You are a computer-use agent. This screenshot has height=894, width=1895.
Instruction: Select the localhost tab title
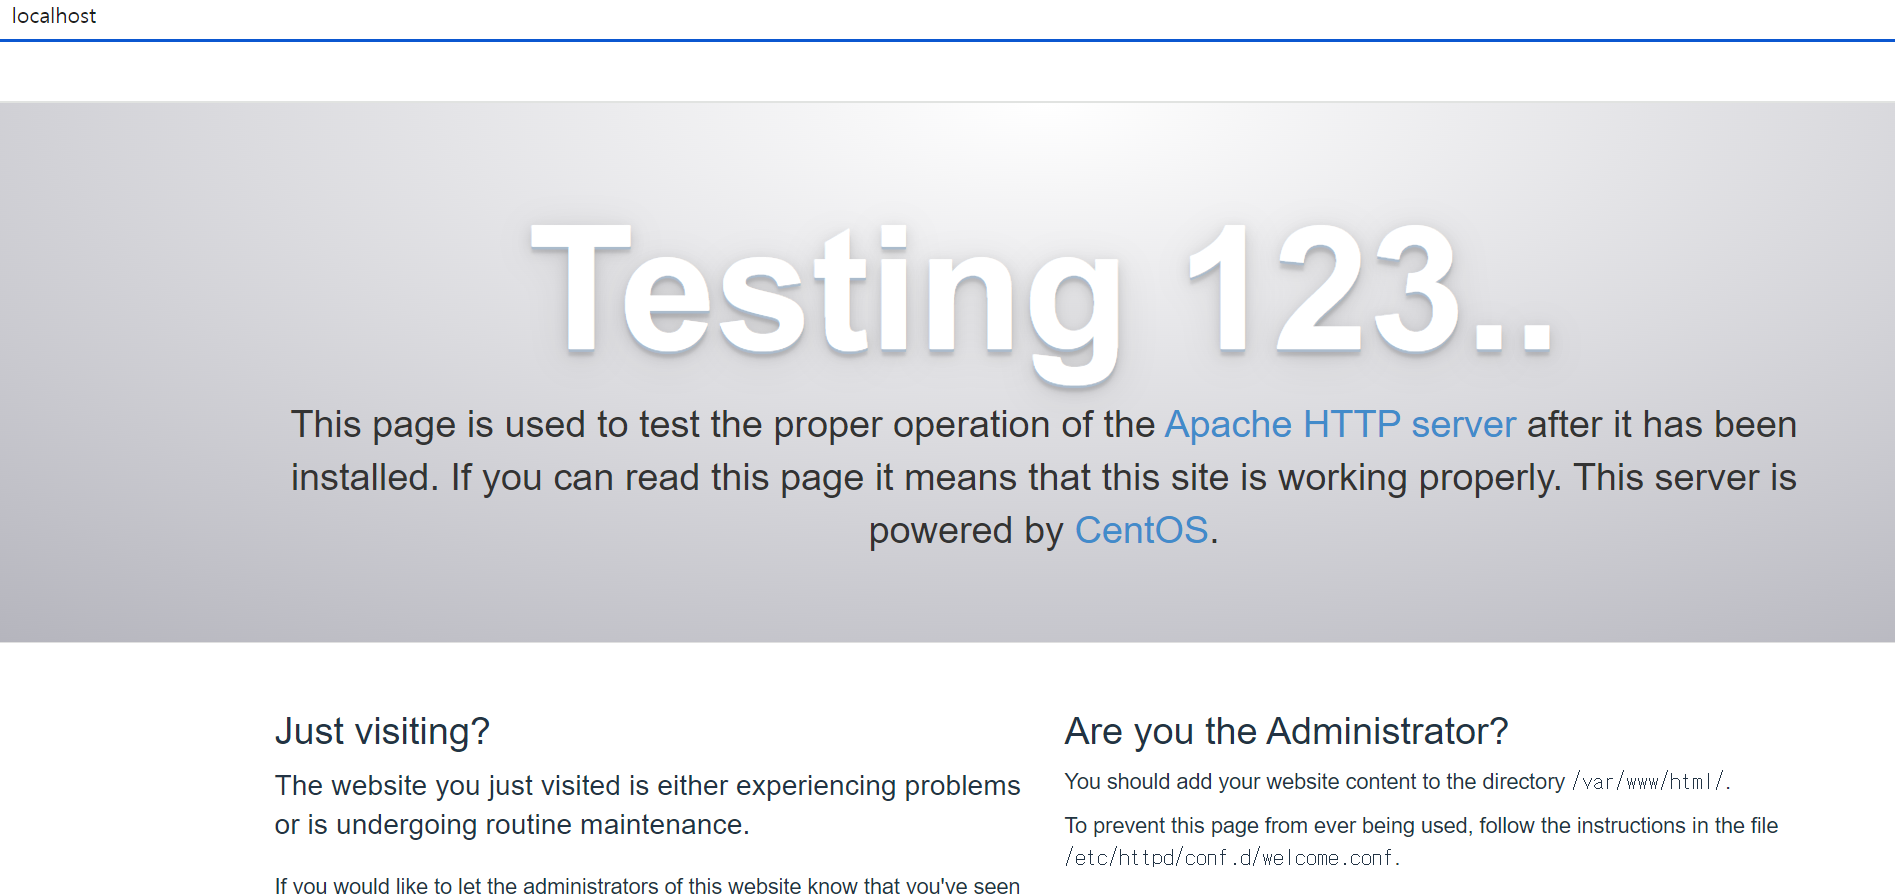(54, 16)
